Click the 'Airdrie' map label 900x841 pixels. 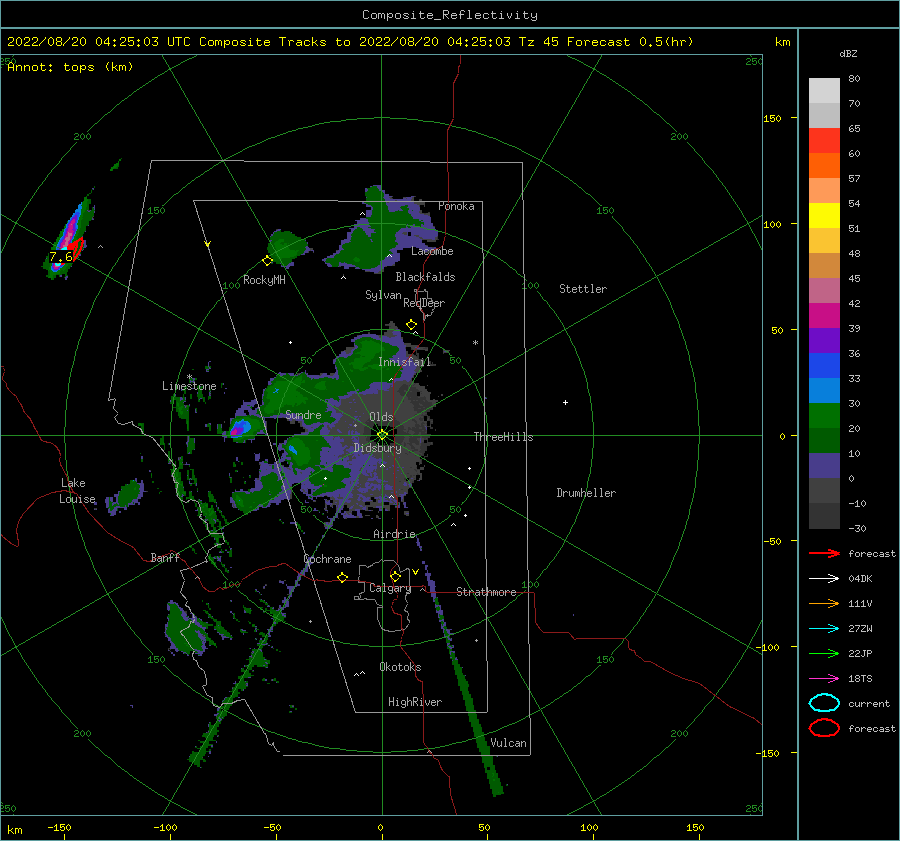[x=394, y=534]
